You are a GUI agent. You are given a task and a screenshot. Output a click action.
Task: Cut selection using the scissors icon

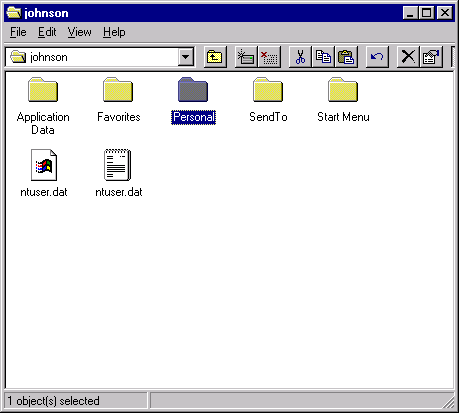(x=300, y=57)
